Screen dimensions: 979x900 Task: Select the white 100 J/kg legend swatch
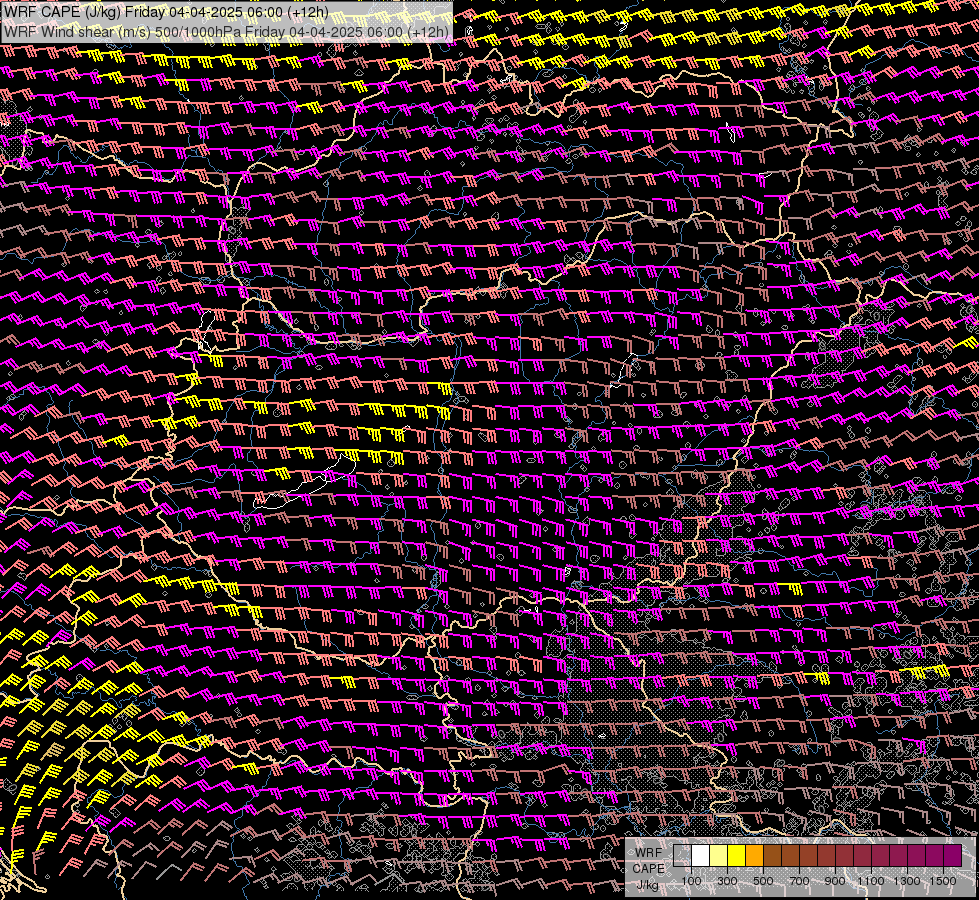(x=701, y=856)
